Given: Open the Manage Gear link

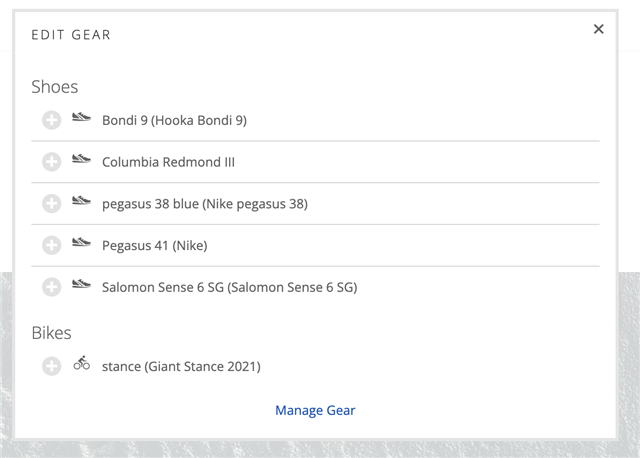Looking at the screenshot, I should click(x=315, y=410).
